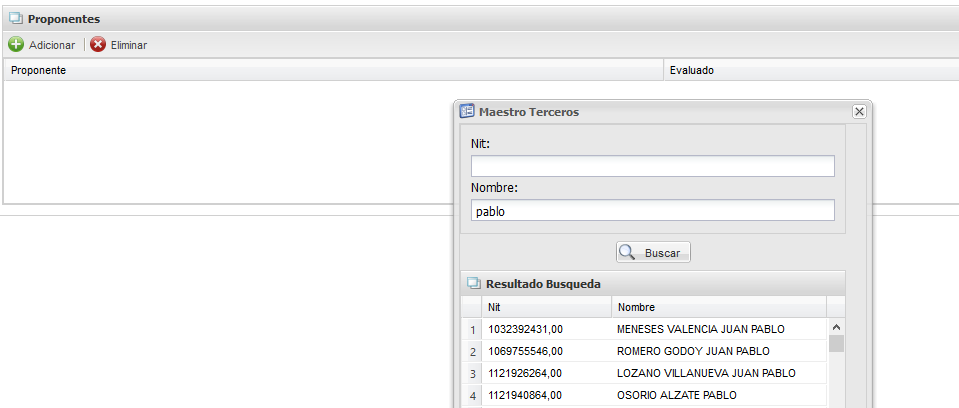
Task: Click the results scrollbar up arrow
Action: point(836,326)
